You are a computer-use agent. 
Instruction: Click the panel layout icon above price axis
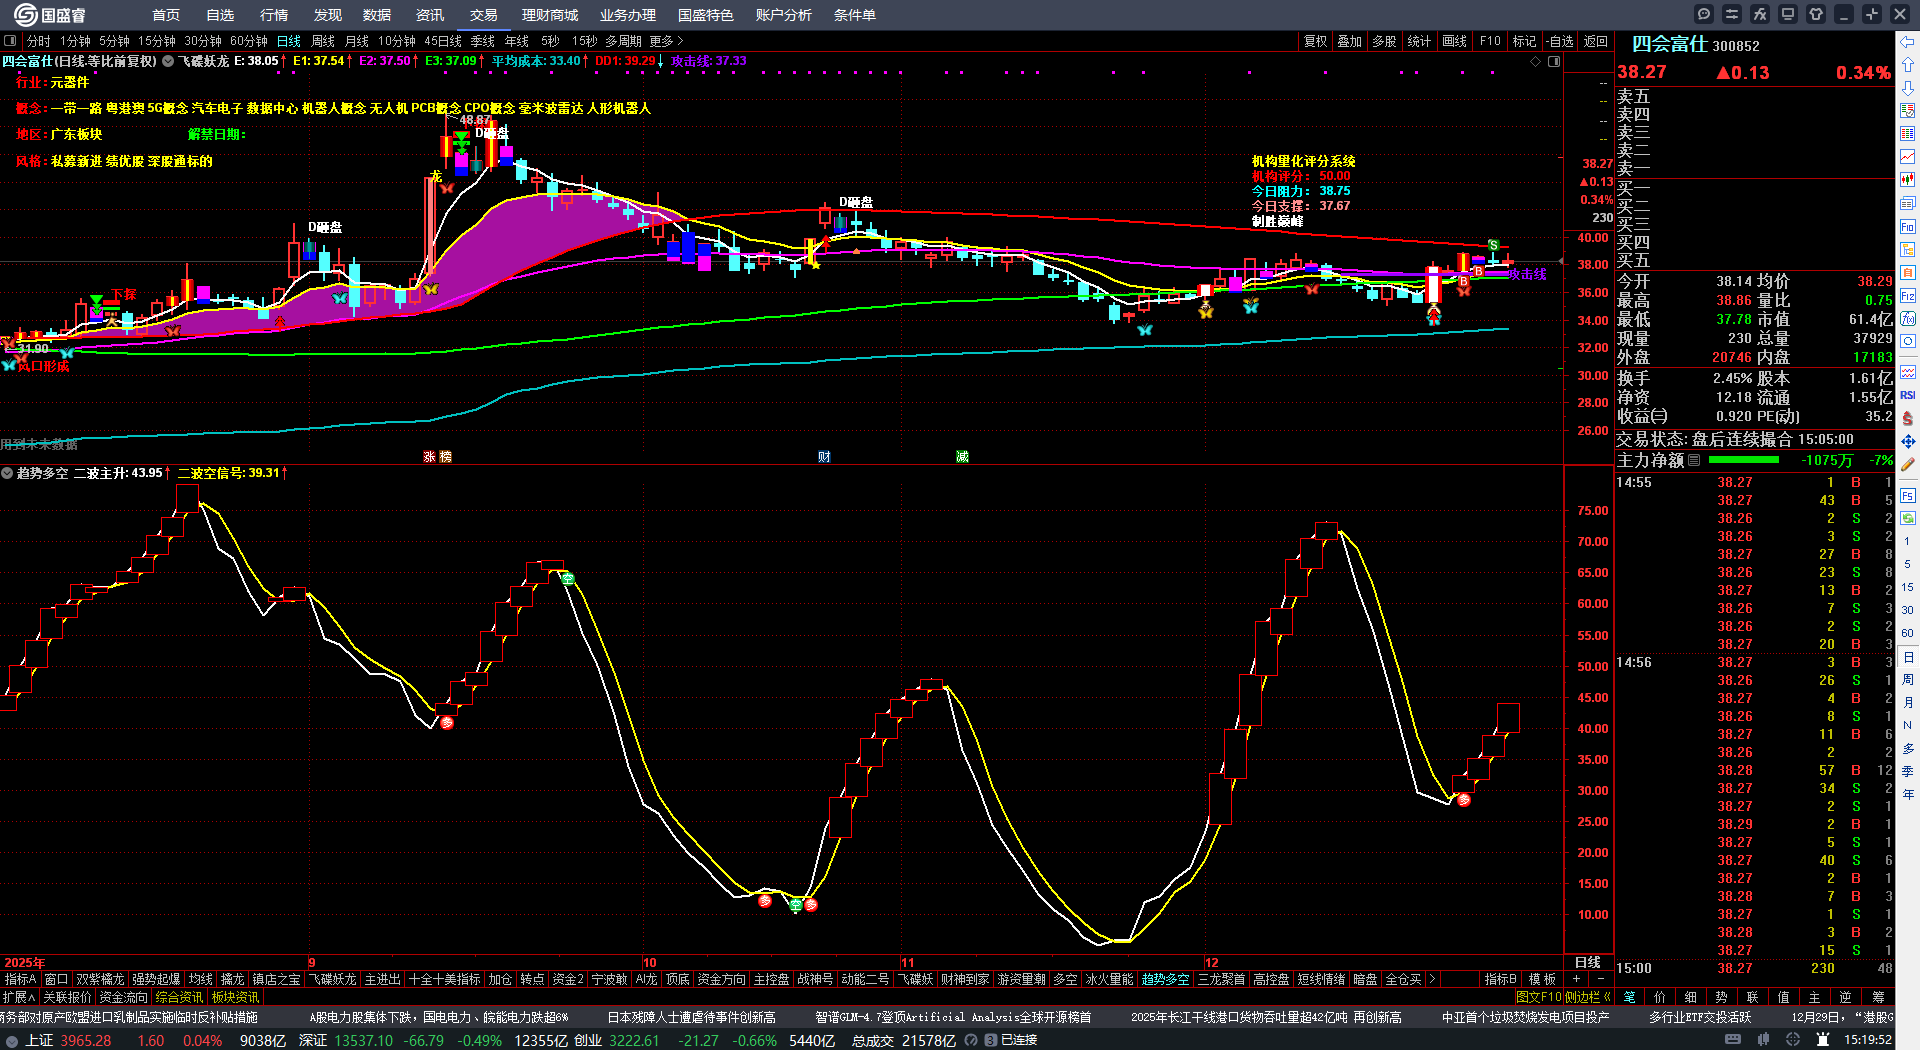click(x=1554, y=62)
